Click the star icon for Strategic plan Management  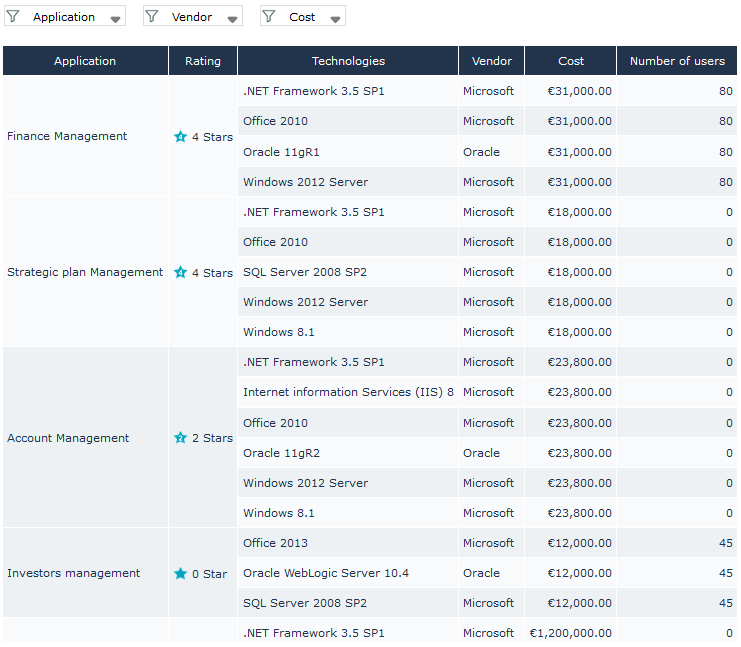point(181,272)
